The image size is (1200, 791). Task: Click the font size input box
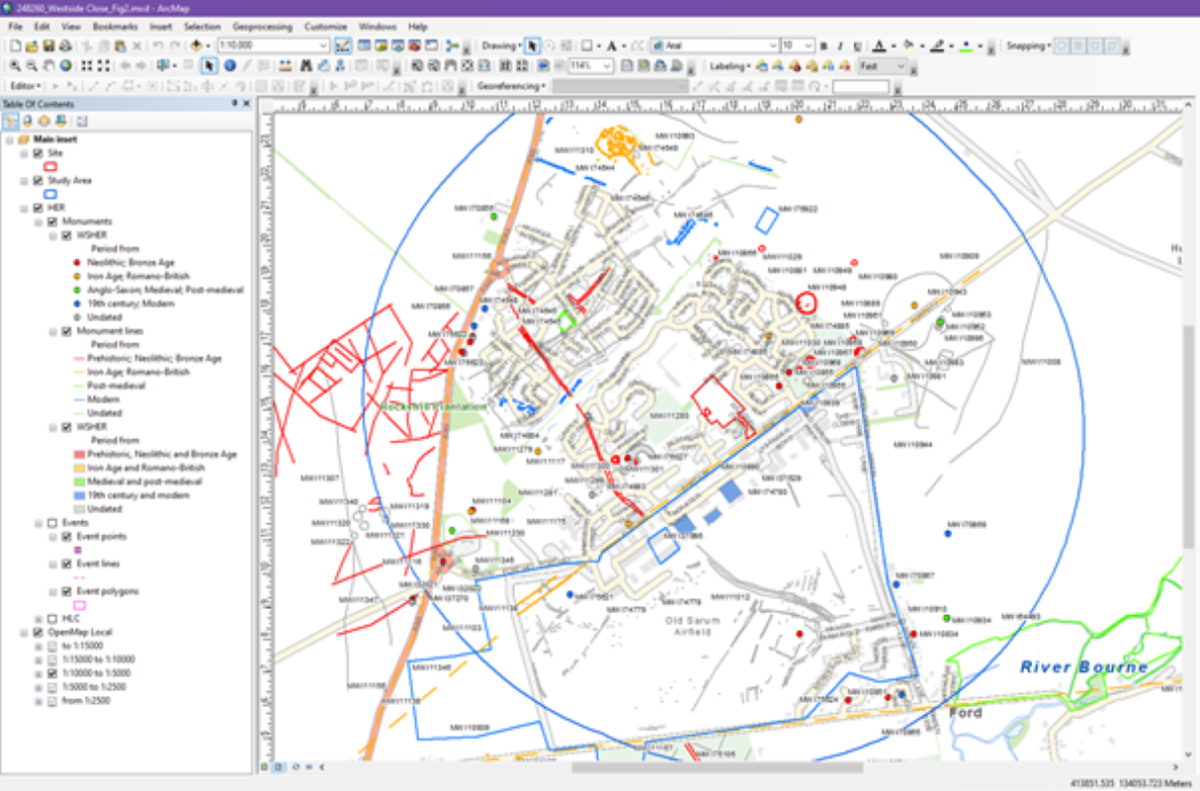pyautogui.click(x=793, y=46)
